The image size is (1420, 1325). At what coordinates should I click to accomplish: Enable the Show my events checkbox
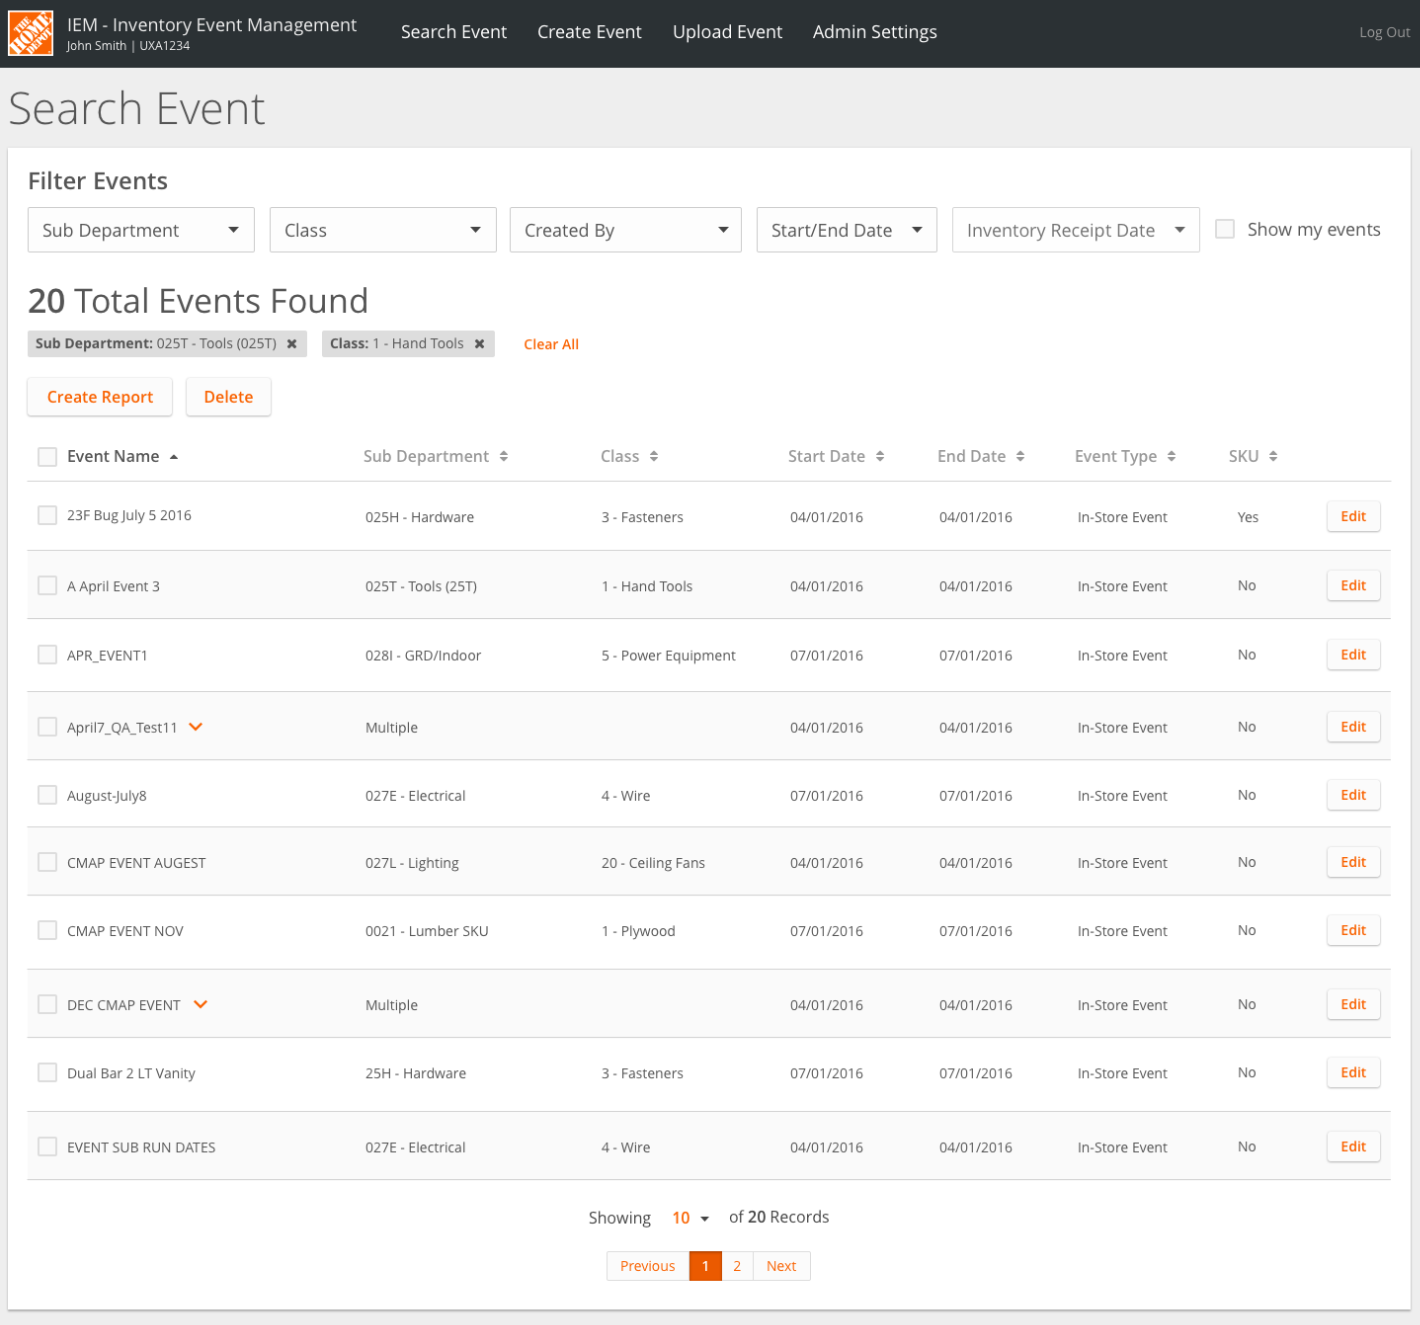(x=1225, y=229)
